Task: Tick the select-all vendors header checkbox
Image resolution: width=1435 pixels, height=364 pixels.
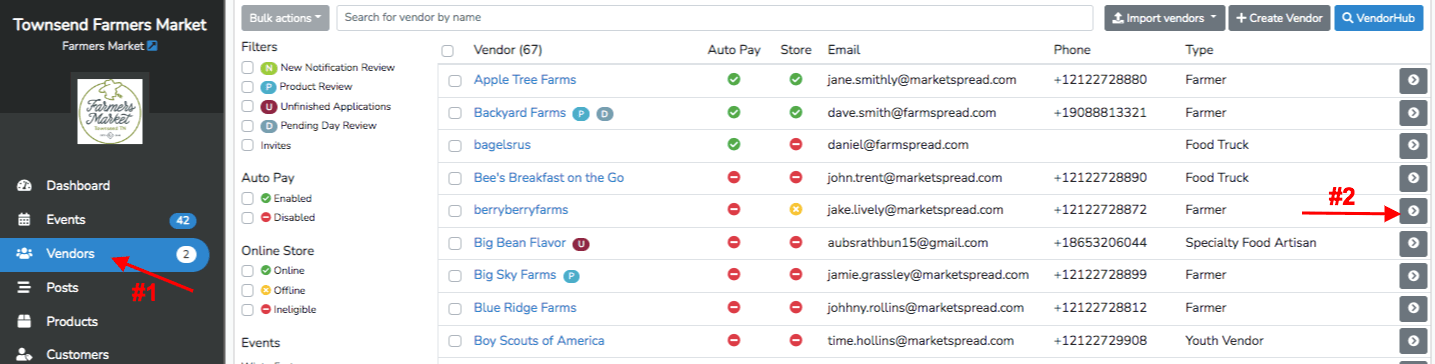Action: [448, 51]
